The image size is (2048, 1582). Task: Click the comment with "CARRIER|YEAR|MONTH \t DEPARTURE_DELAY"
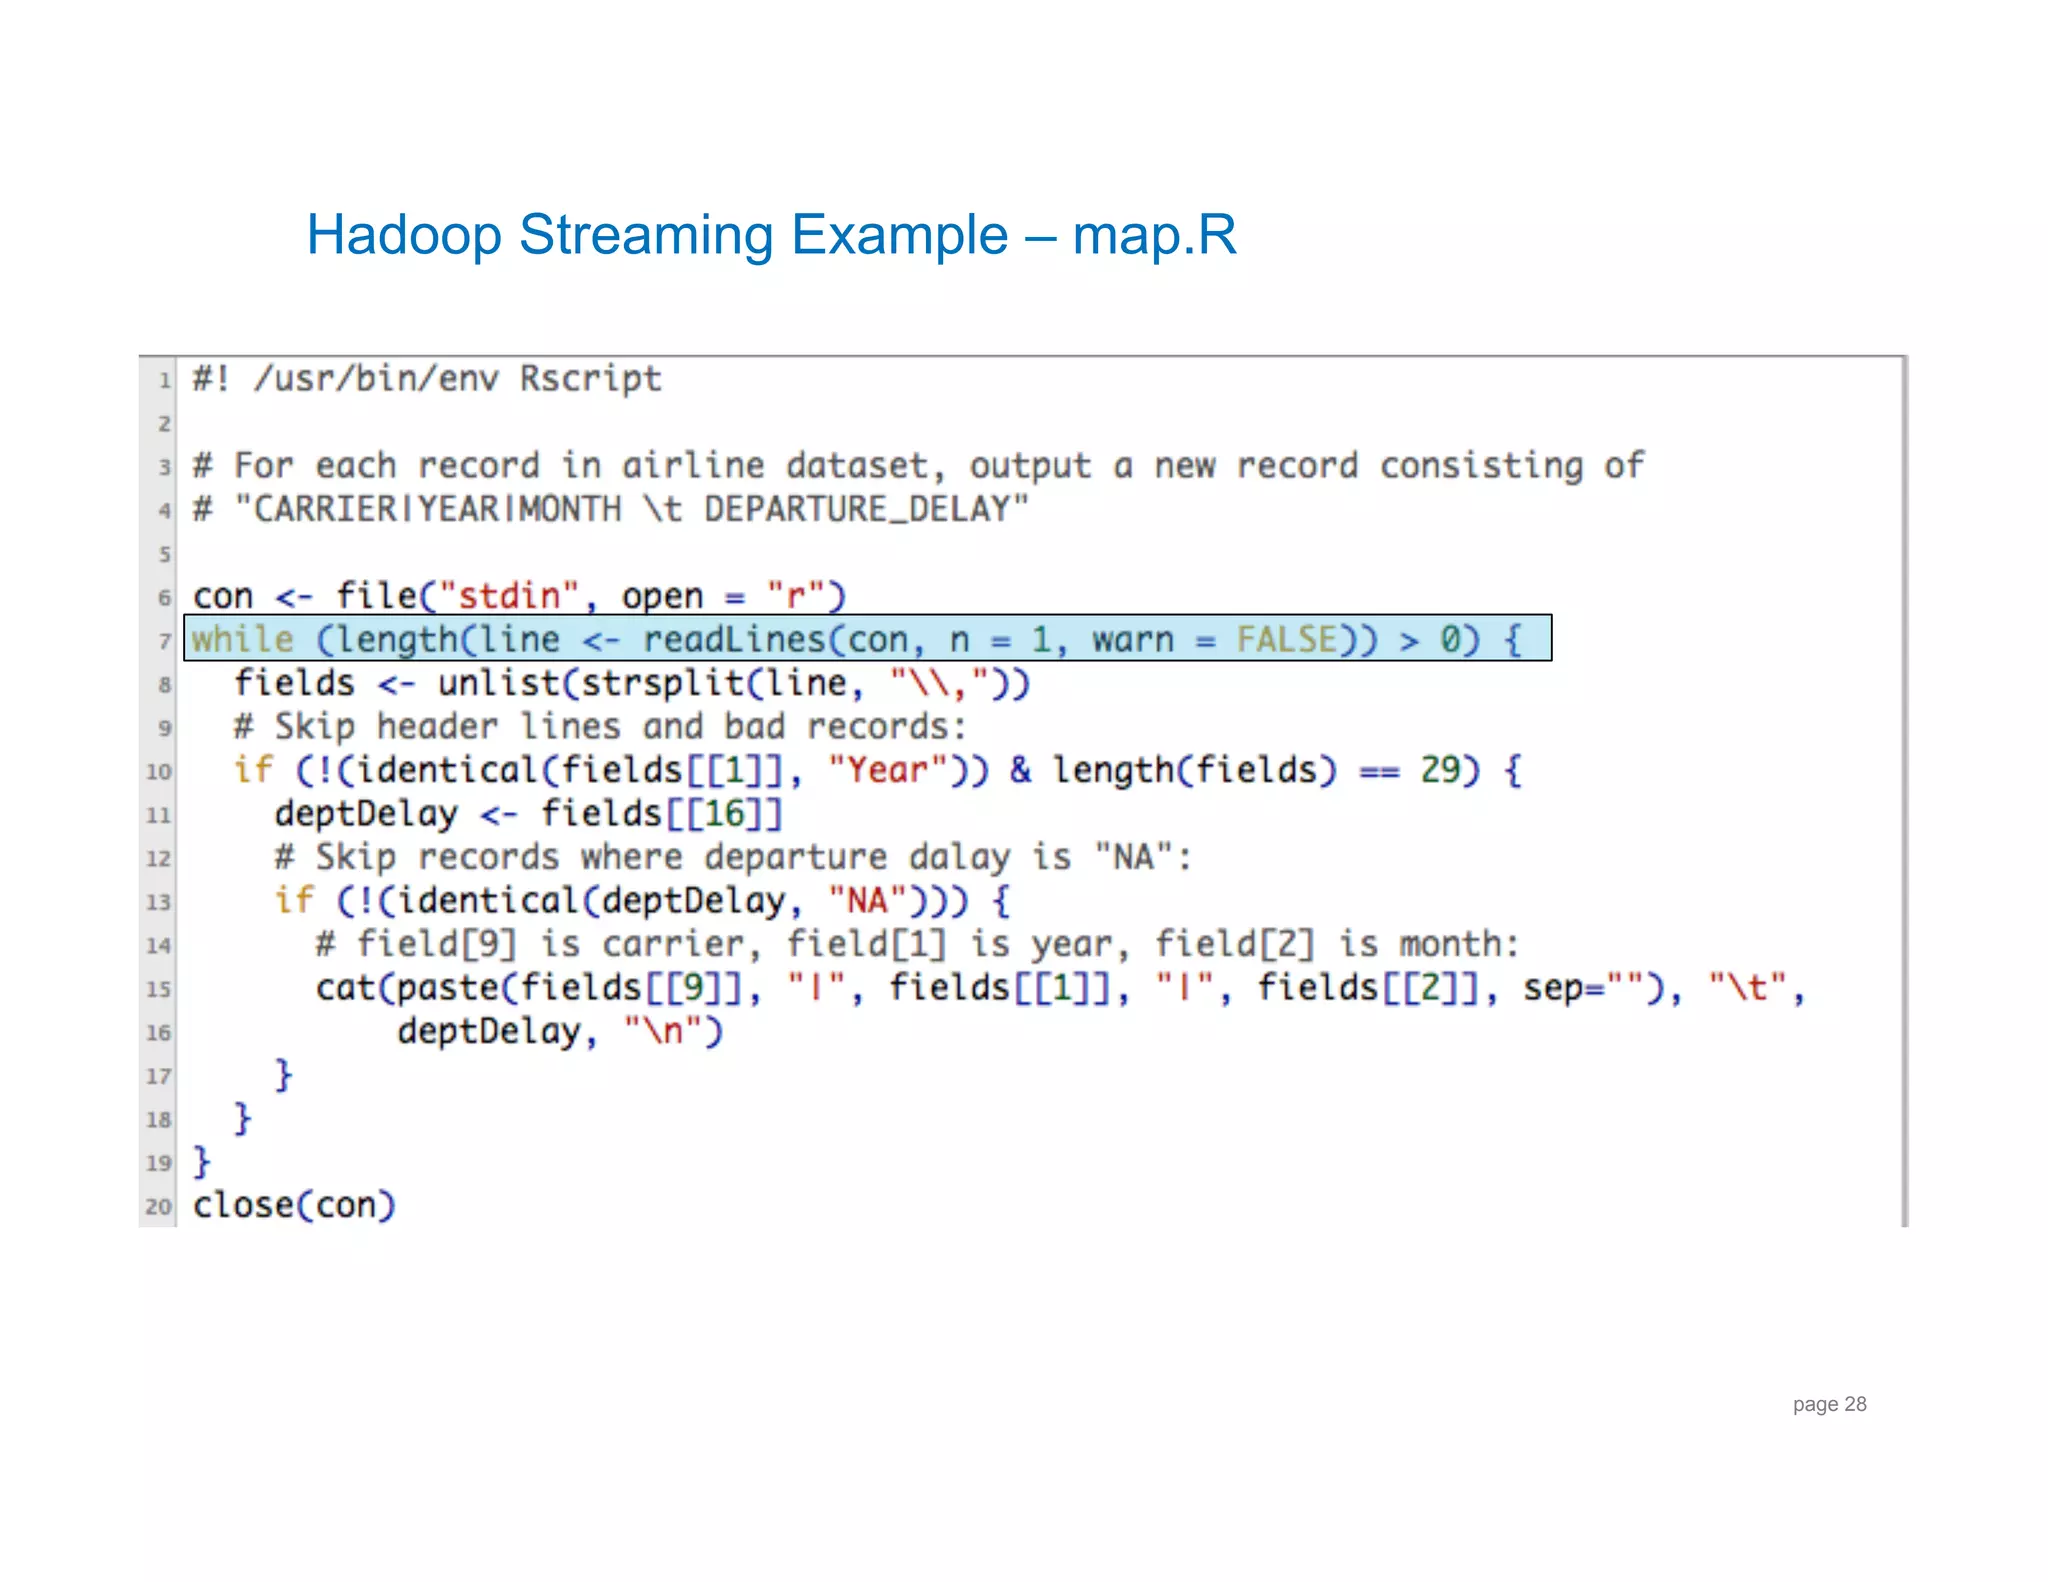[610, 510]
